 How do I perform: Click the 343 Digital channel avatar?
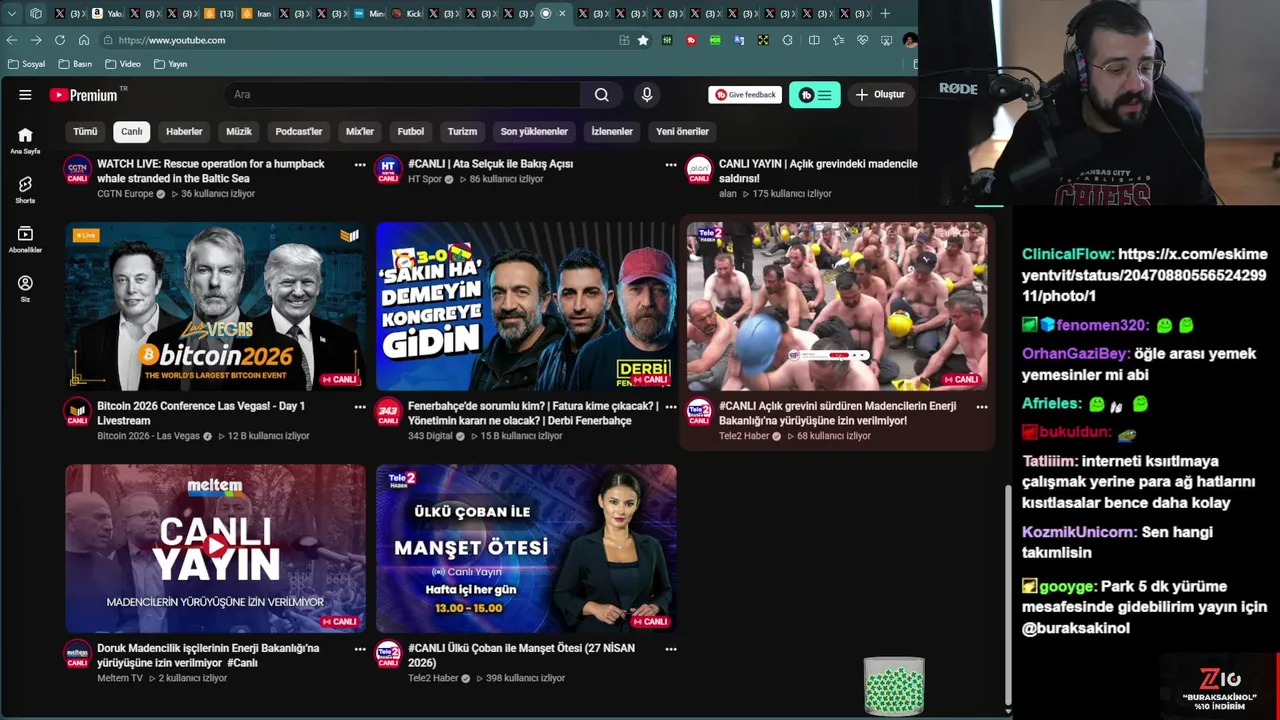388,411
